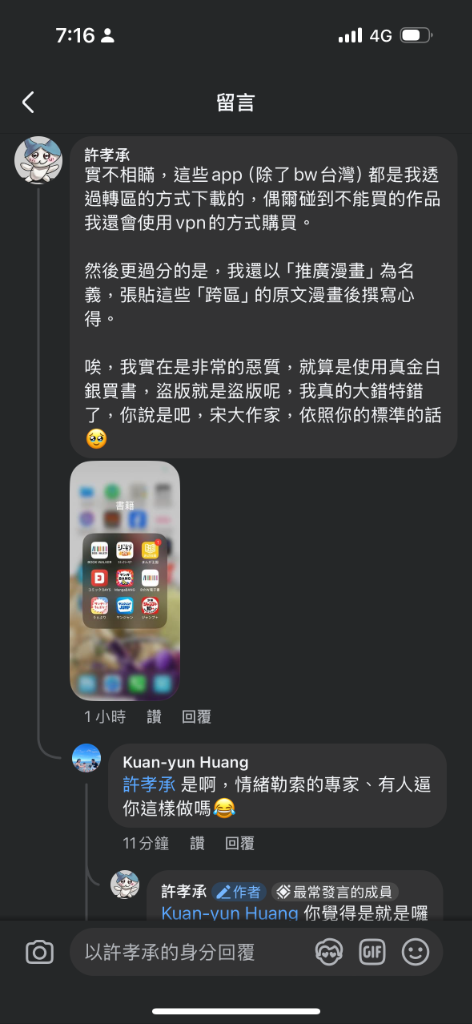The width and height of the screenshot is (472, 1024).
Task: Tap 許孝承's small avatar on nested reply
Action: pos(125,884)
